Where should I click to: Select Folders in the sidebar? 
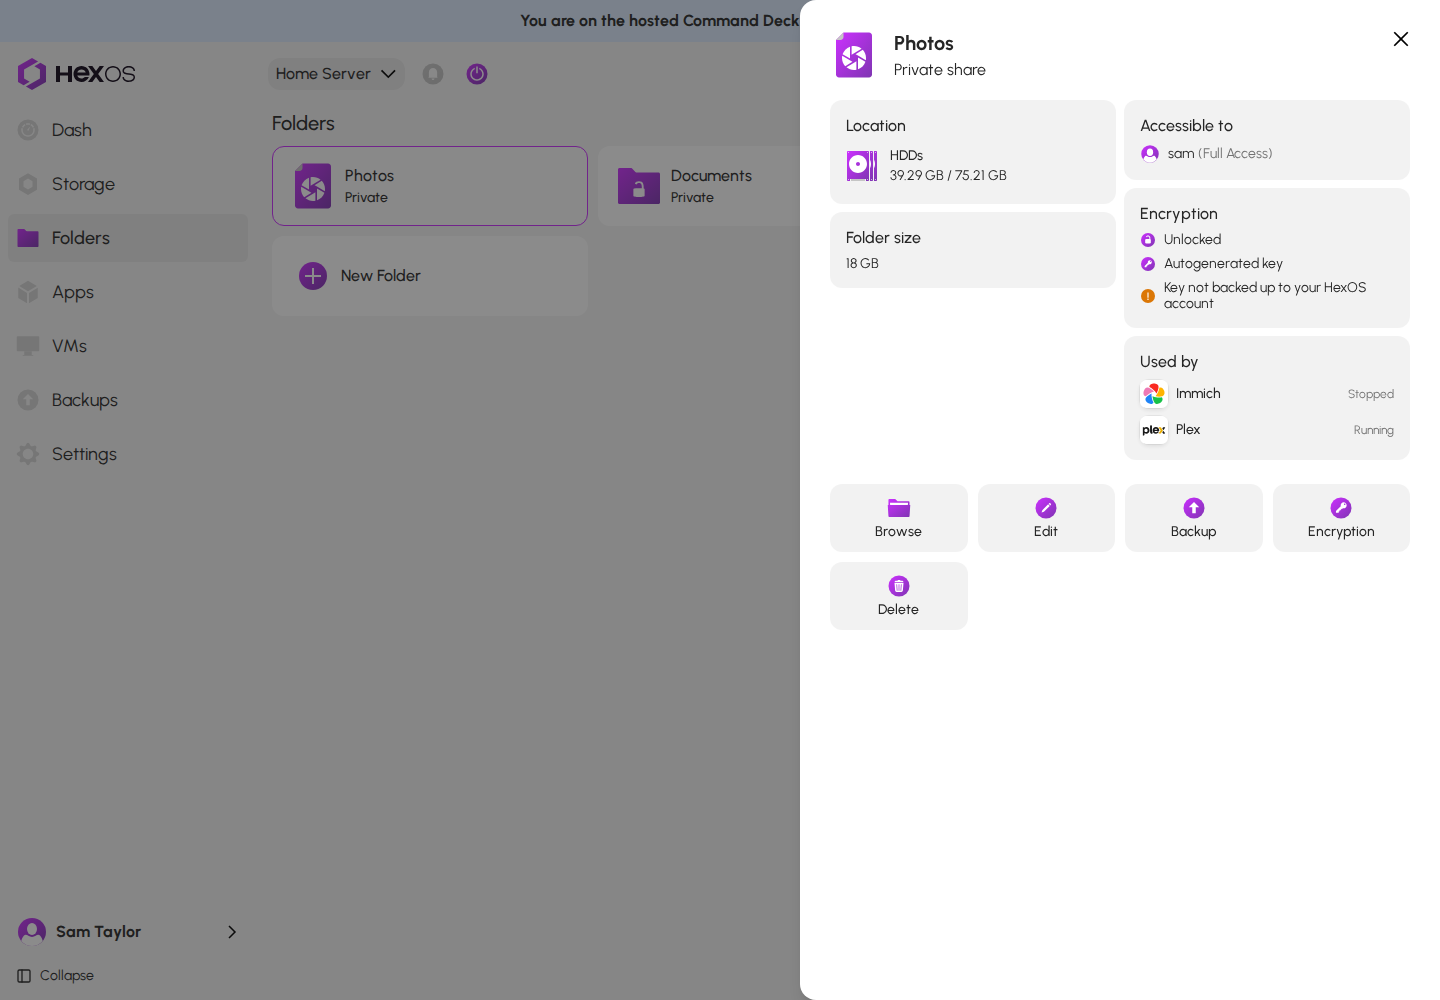click(128, 238)
